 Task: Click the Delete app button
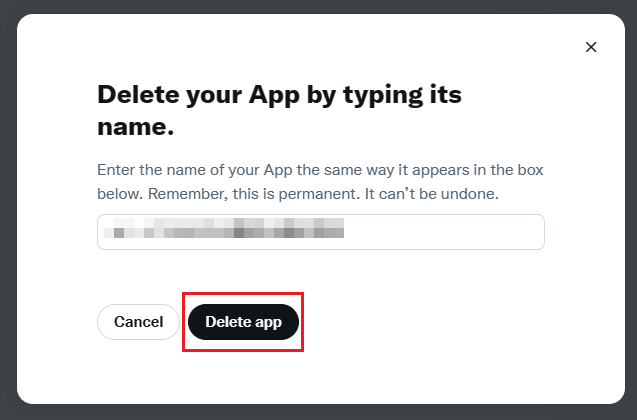tap(243, 322)
